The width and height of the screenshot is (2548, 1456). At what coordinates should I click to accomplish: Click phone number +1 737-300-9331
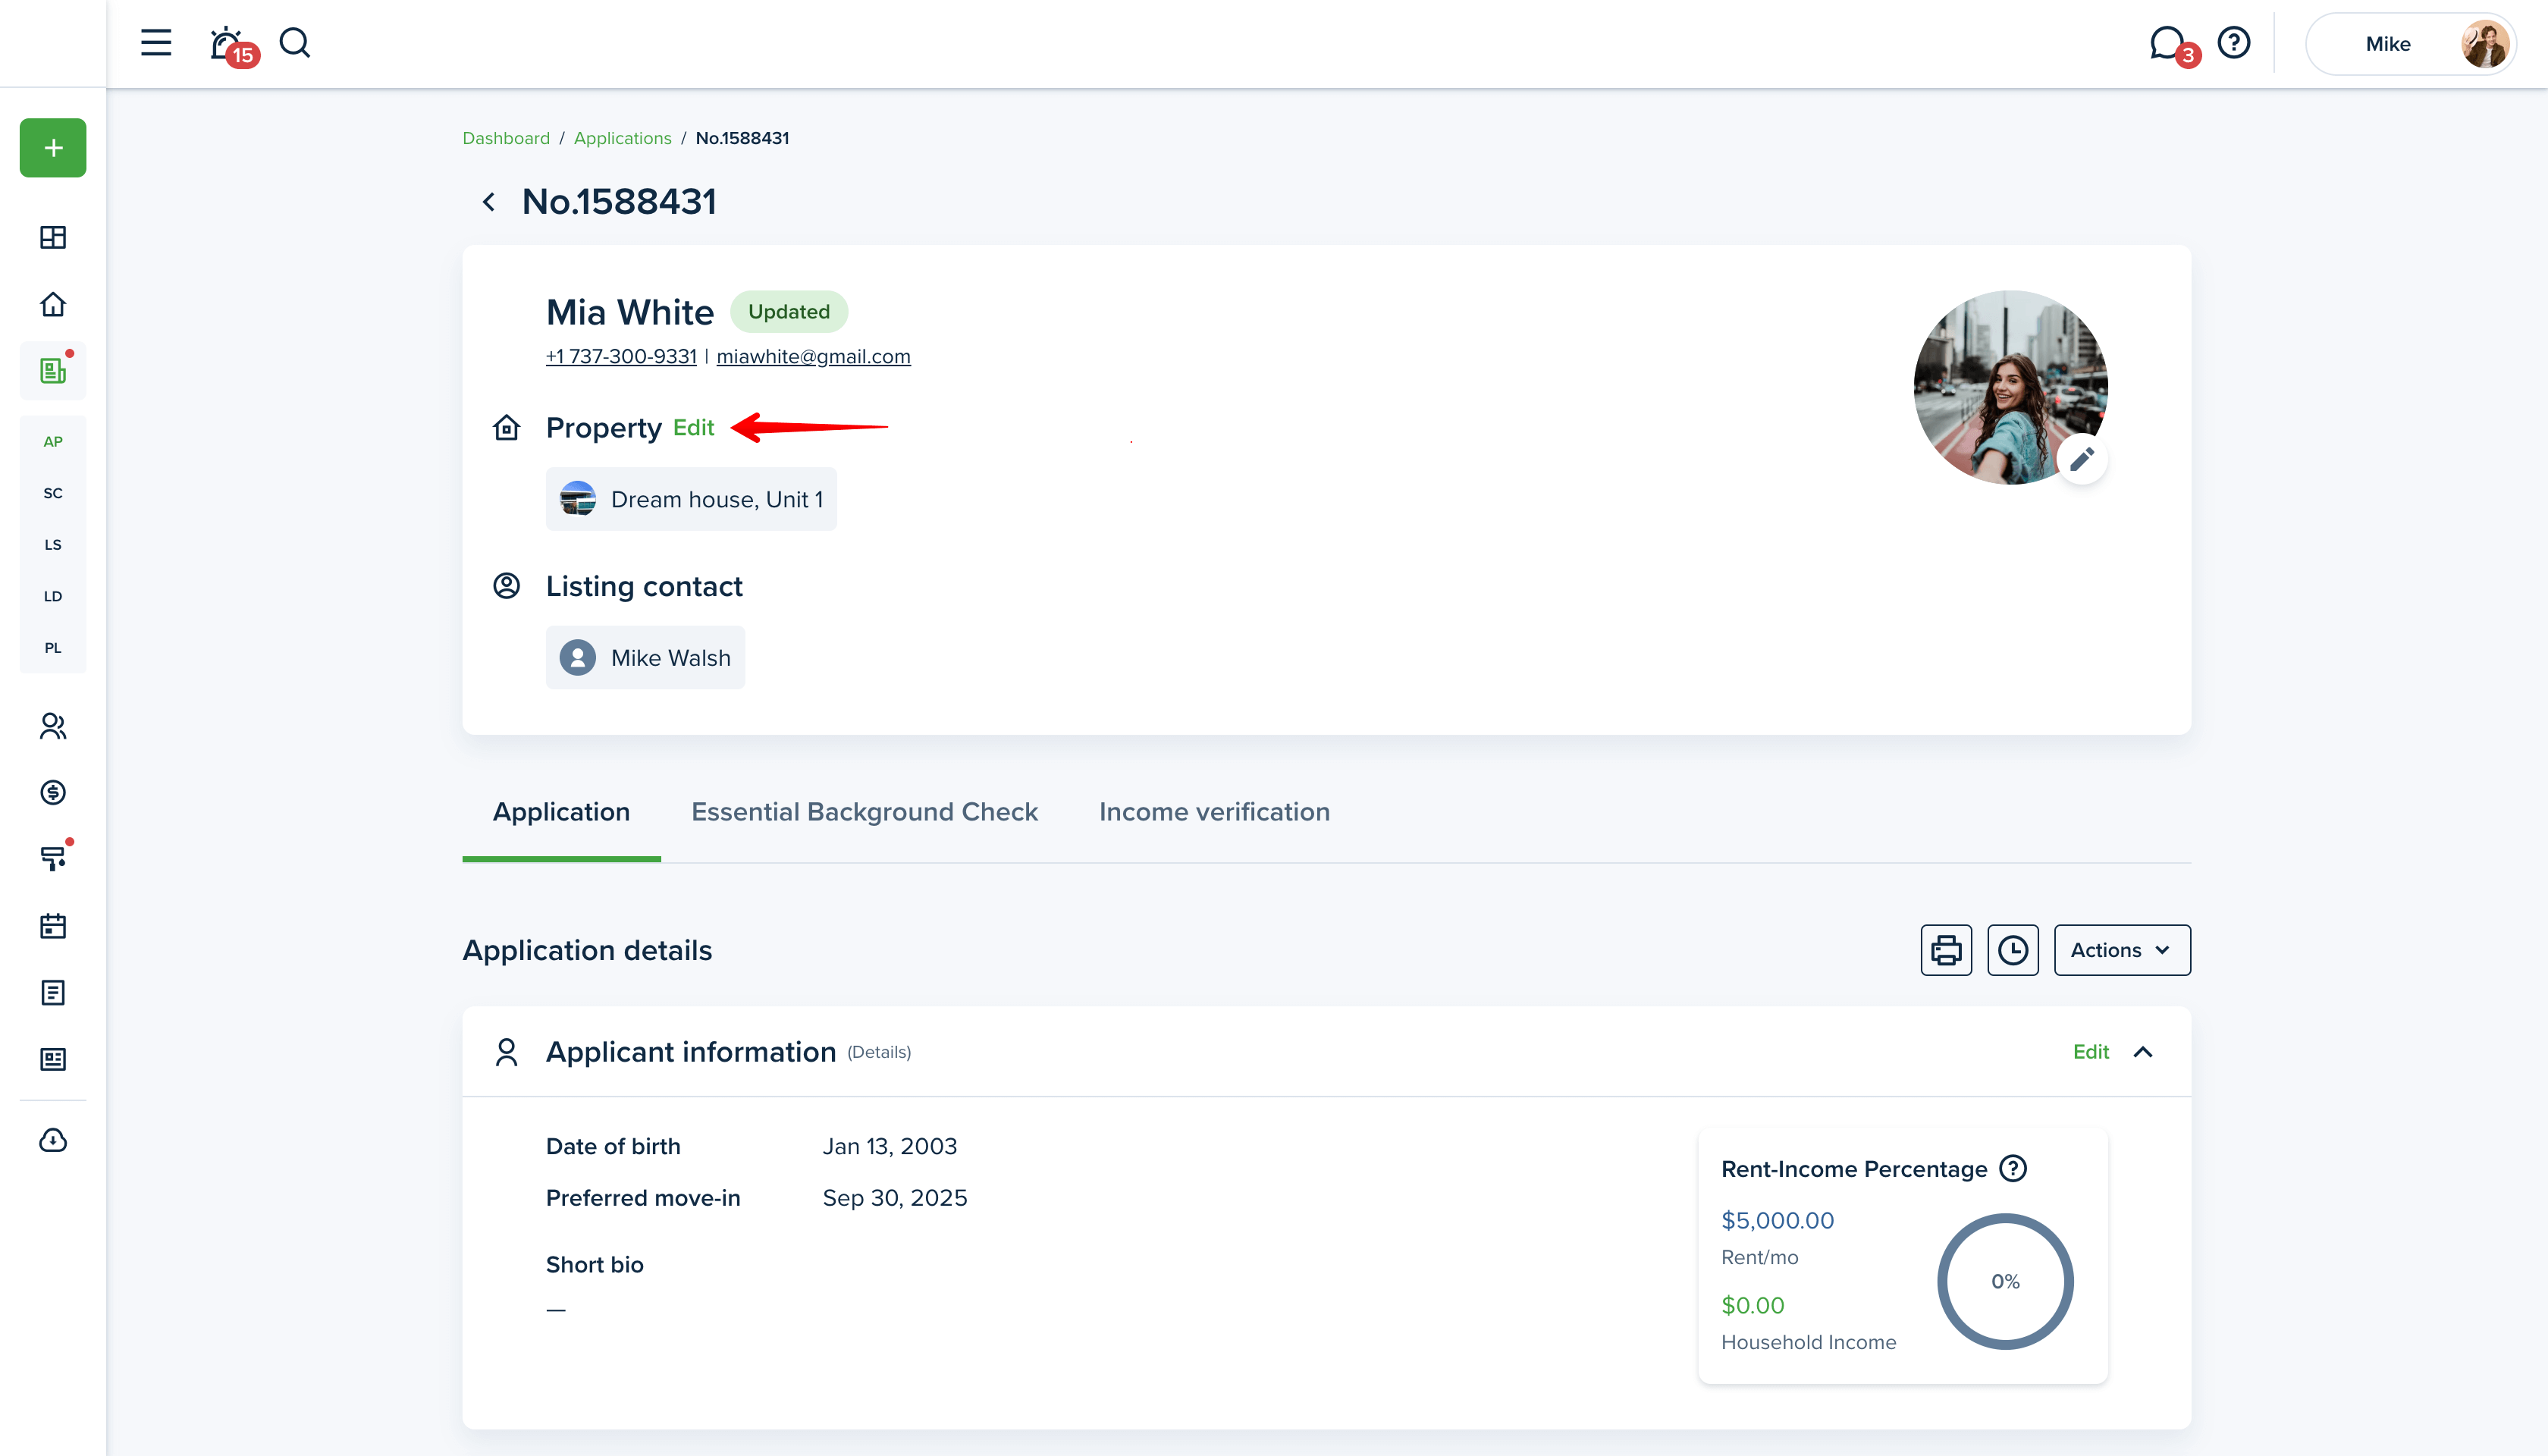(621, 356)
